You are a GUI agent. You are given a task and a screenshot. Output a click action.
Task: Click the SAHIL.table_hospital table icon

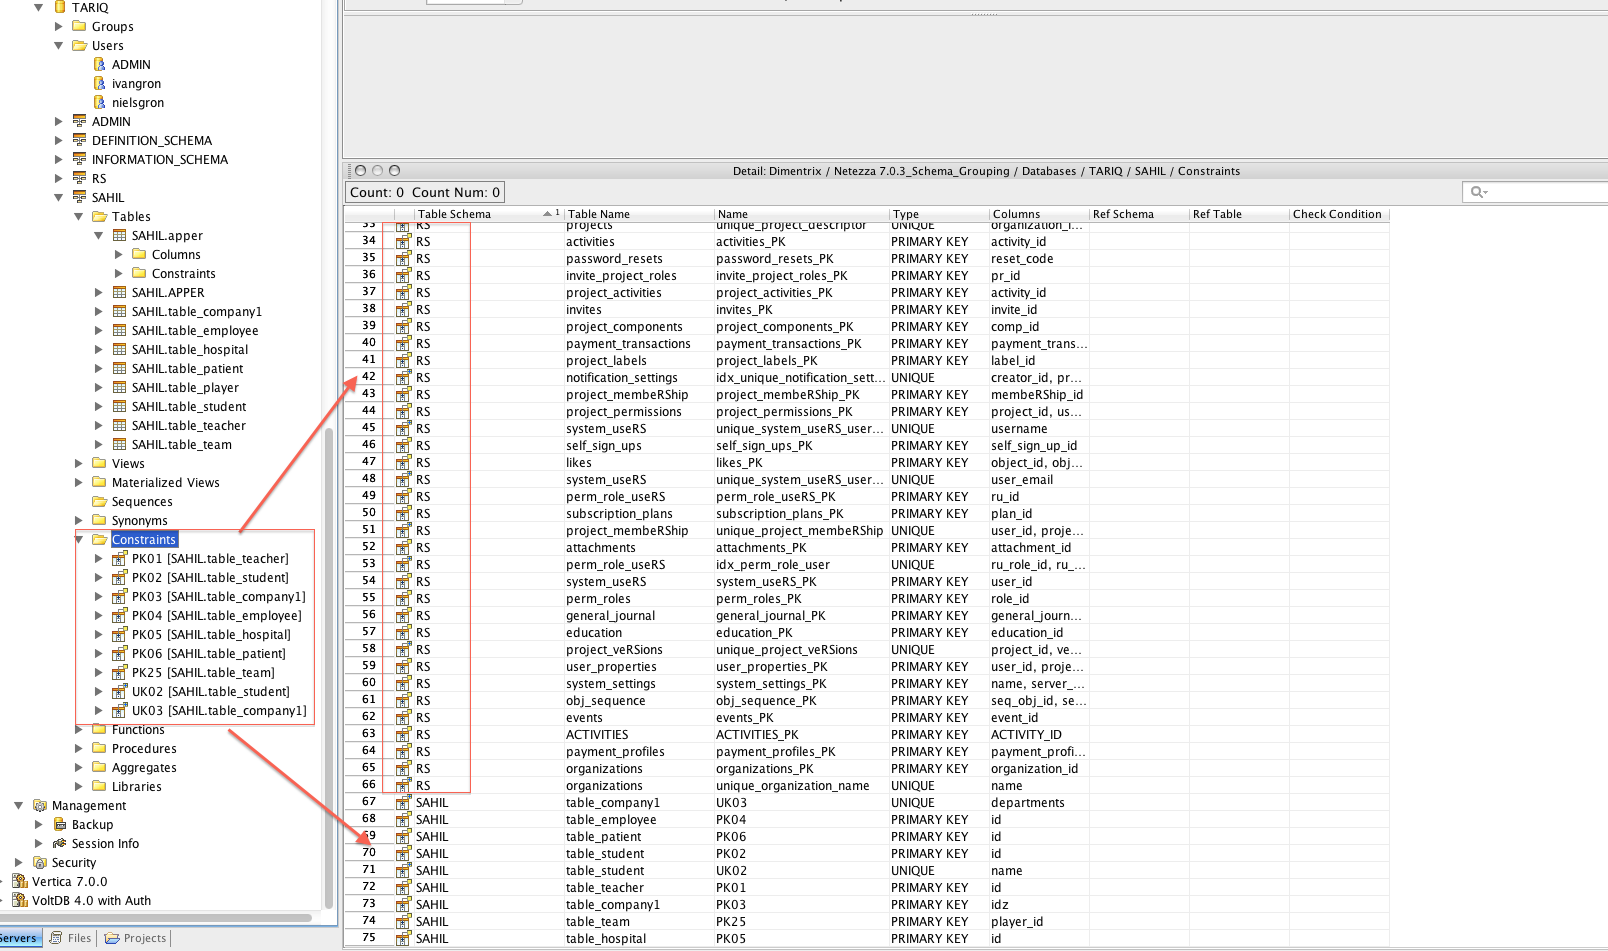click(x=120, y=349)
